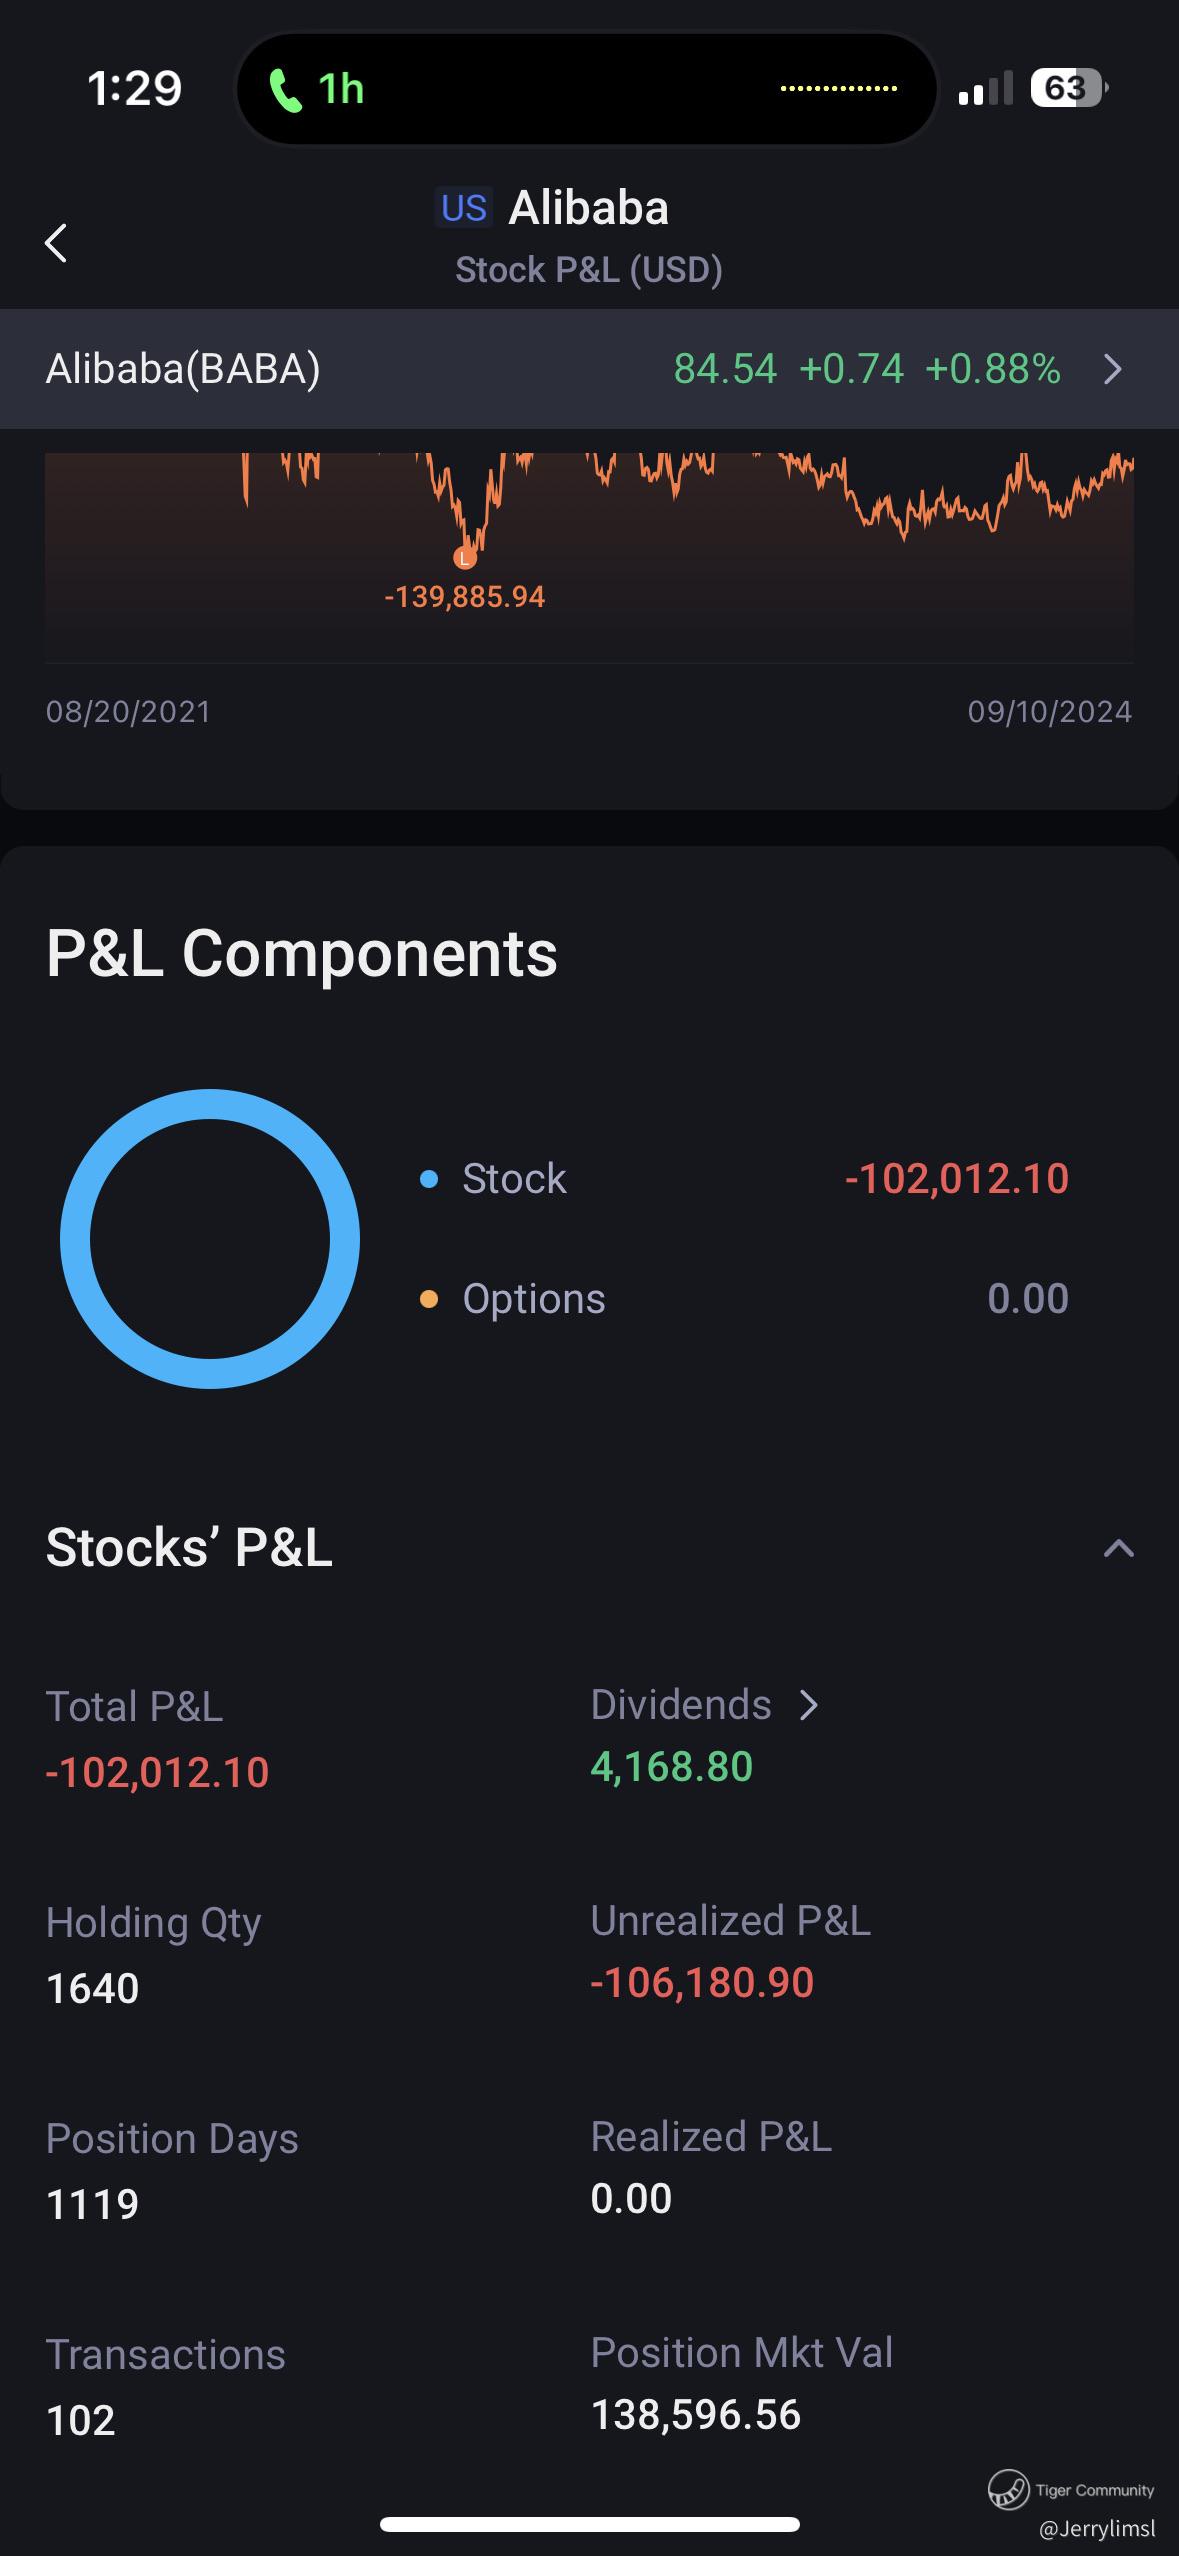Tap the orange Options legend dot
This screenshot has width=1179, height=2556.
tap(429, 1299)
